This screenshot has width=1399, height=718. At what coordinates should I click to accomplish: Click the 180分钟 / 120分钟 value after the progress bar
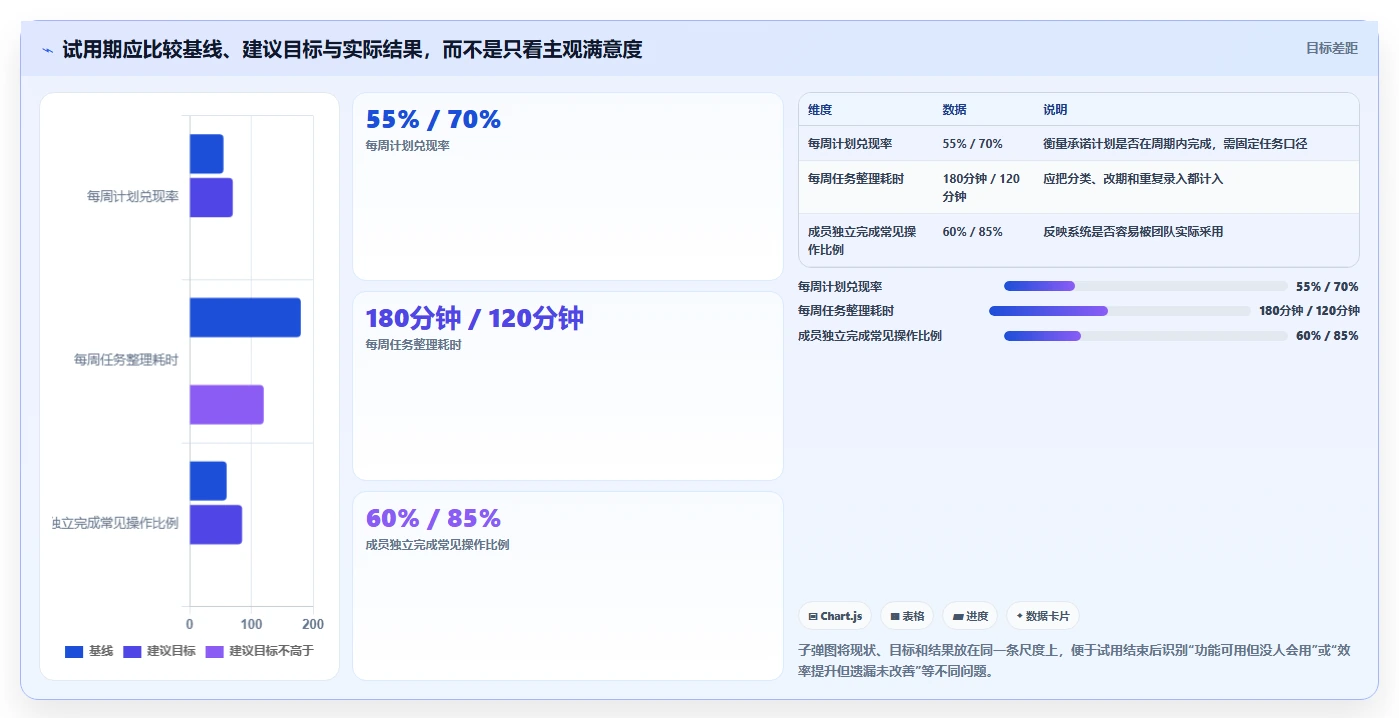pos(1309,311)
